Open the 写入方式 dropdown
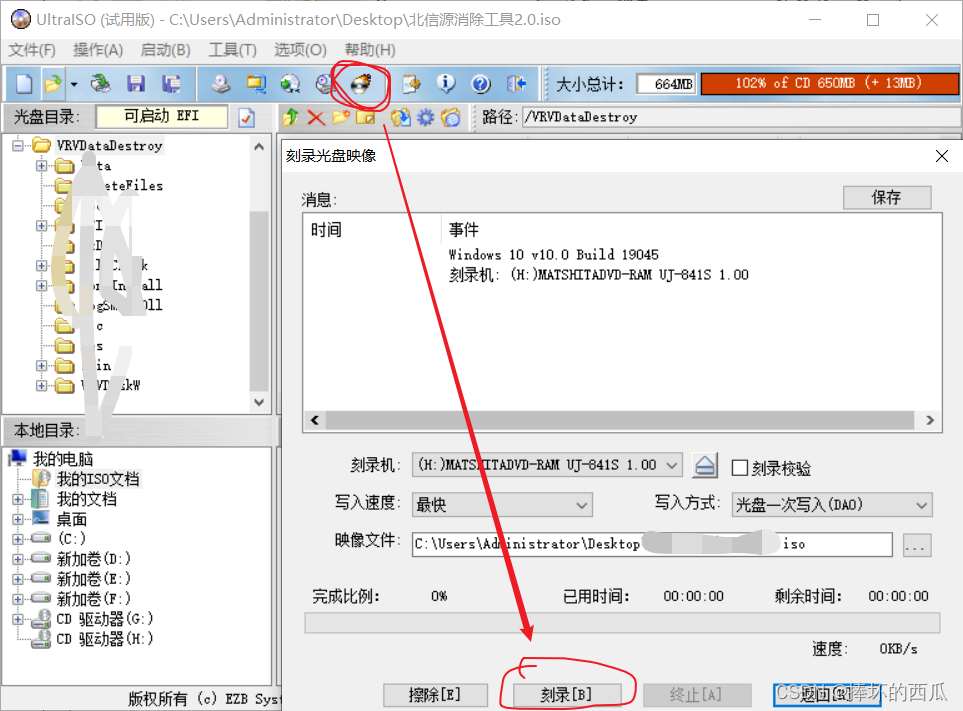This screenshot has width=963, height=711. (x=921, y=505)
